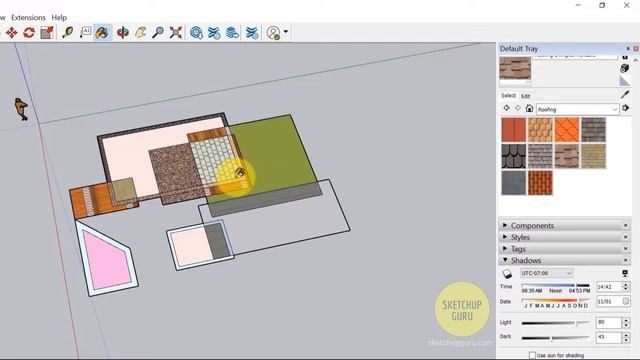This screenshot has width=640, height=360.
Task: Click the Zoom Extents tool
Action: tap(176, 33)
